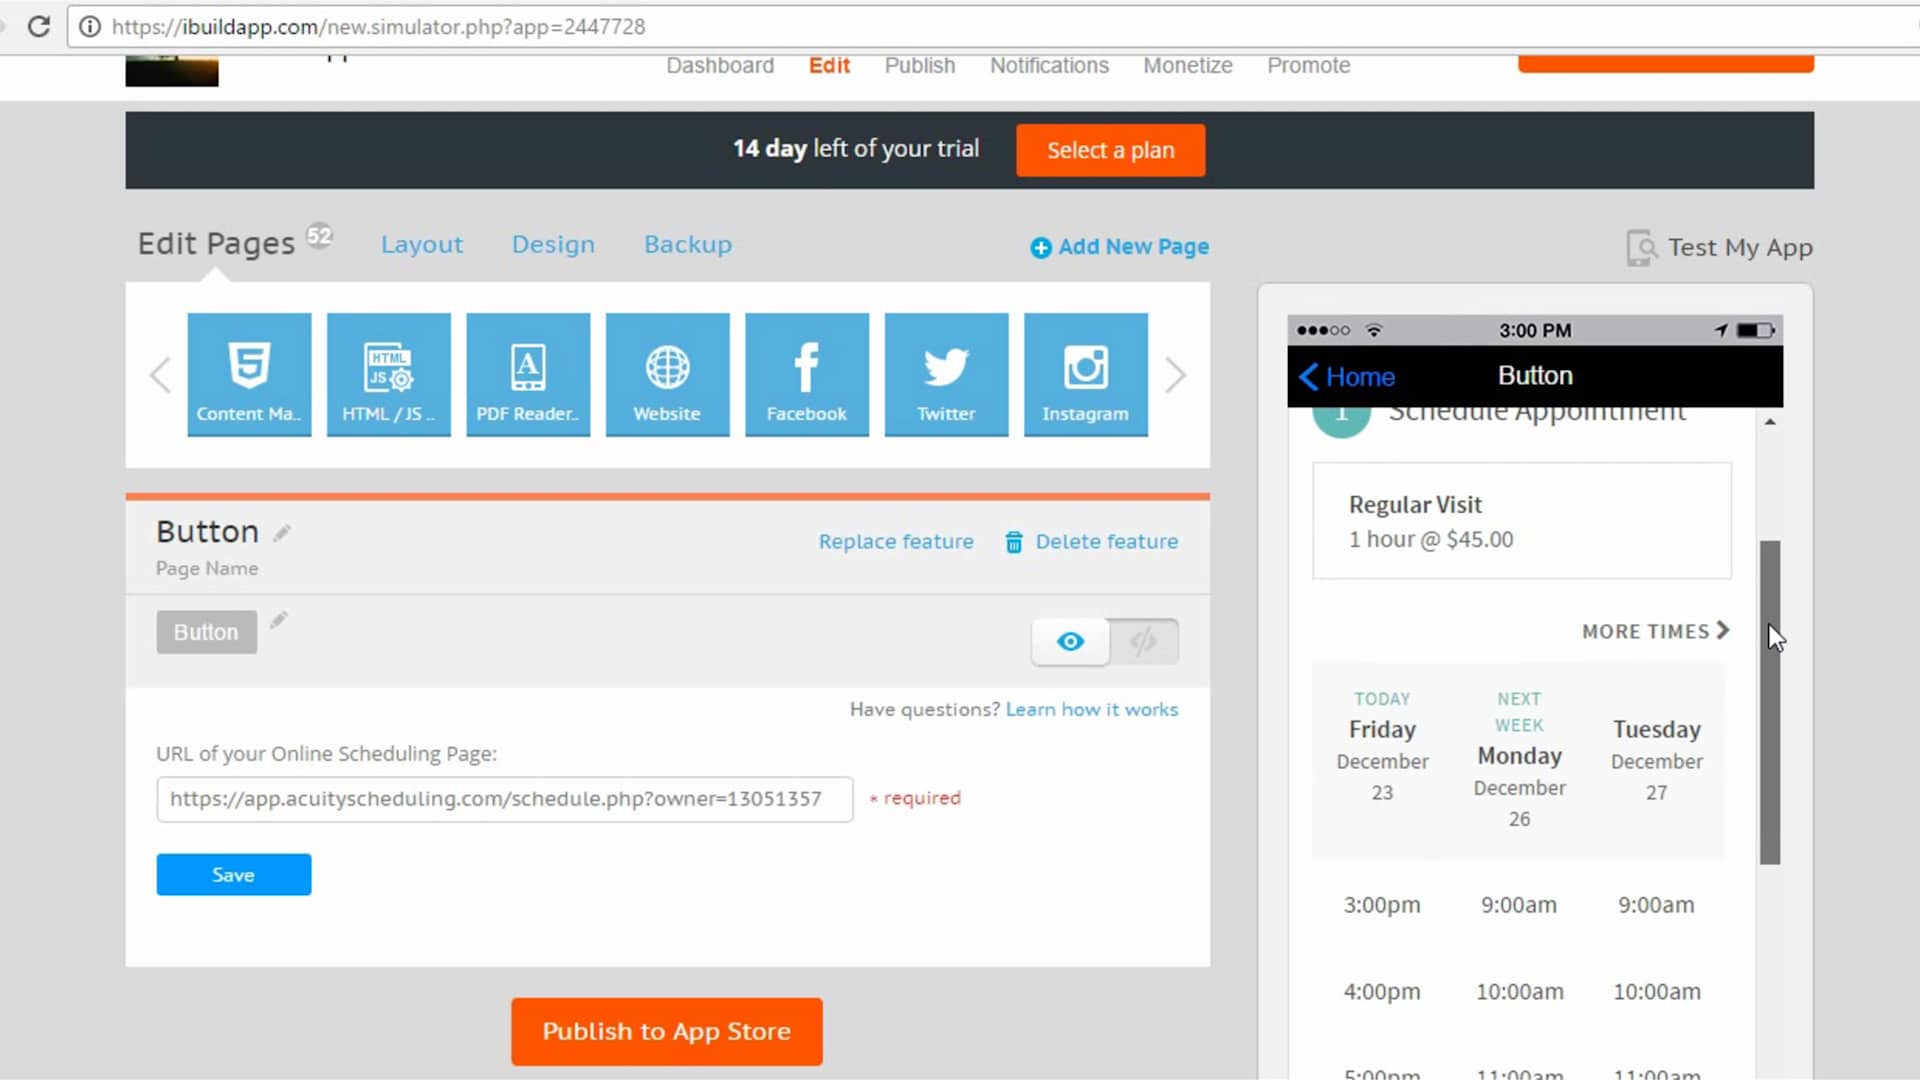Click the Test My App link
1920x1080 pixels.
coord(1739,247)
